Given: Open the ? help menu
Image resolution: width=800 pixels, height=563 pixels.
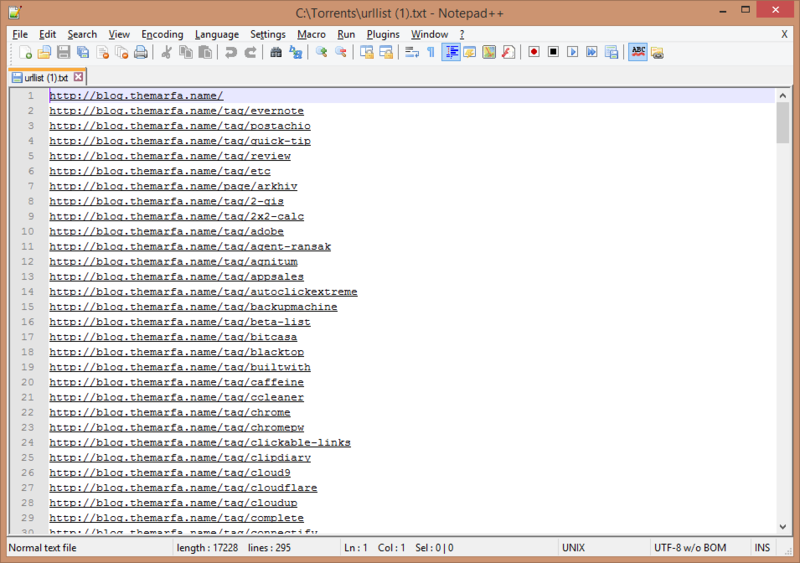Looking at the screenshot, I should (462, 34).
